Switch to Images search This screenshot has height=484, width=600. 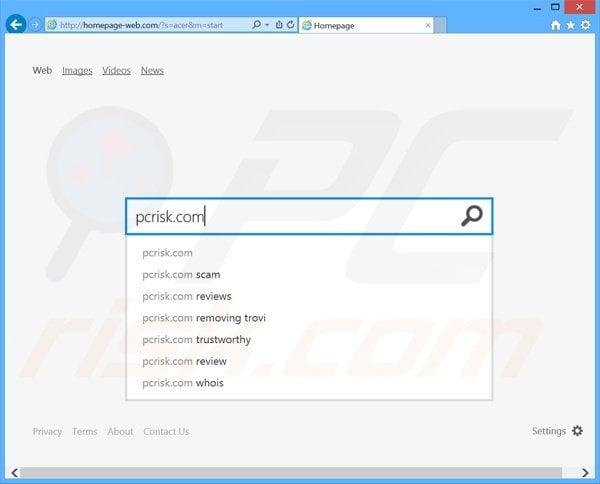click(77, 71)
